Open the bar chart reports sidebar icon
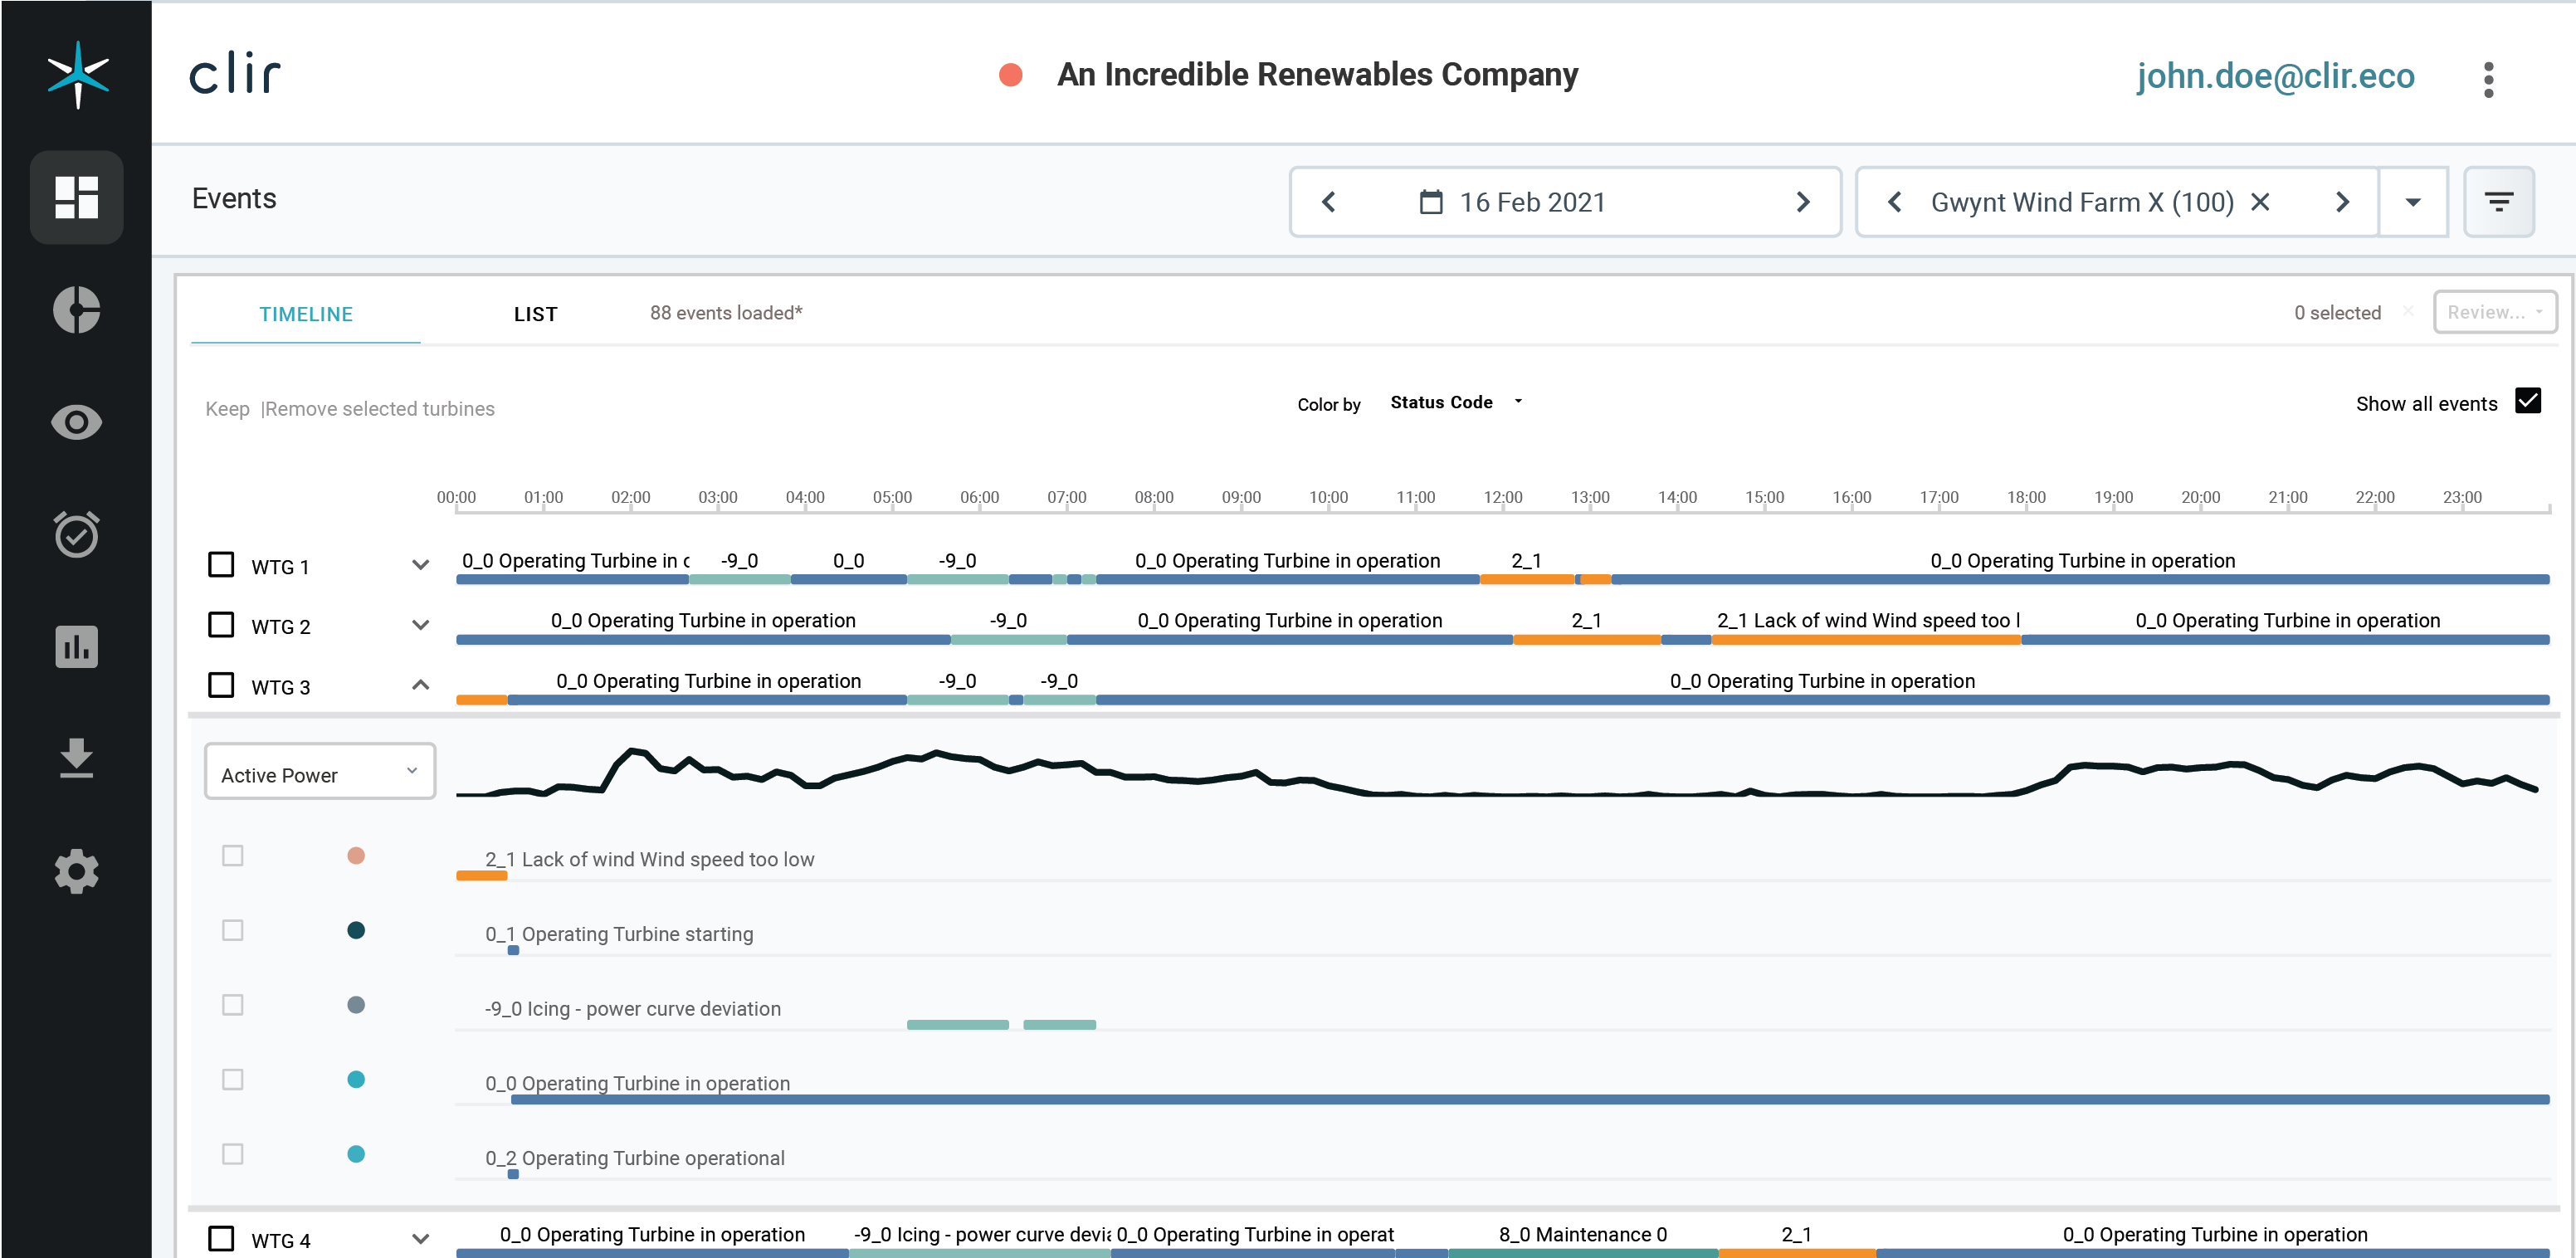 pos(76,646)
